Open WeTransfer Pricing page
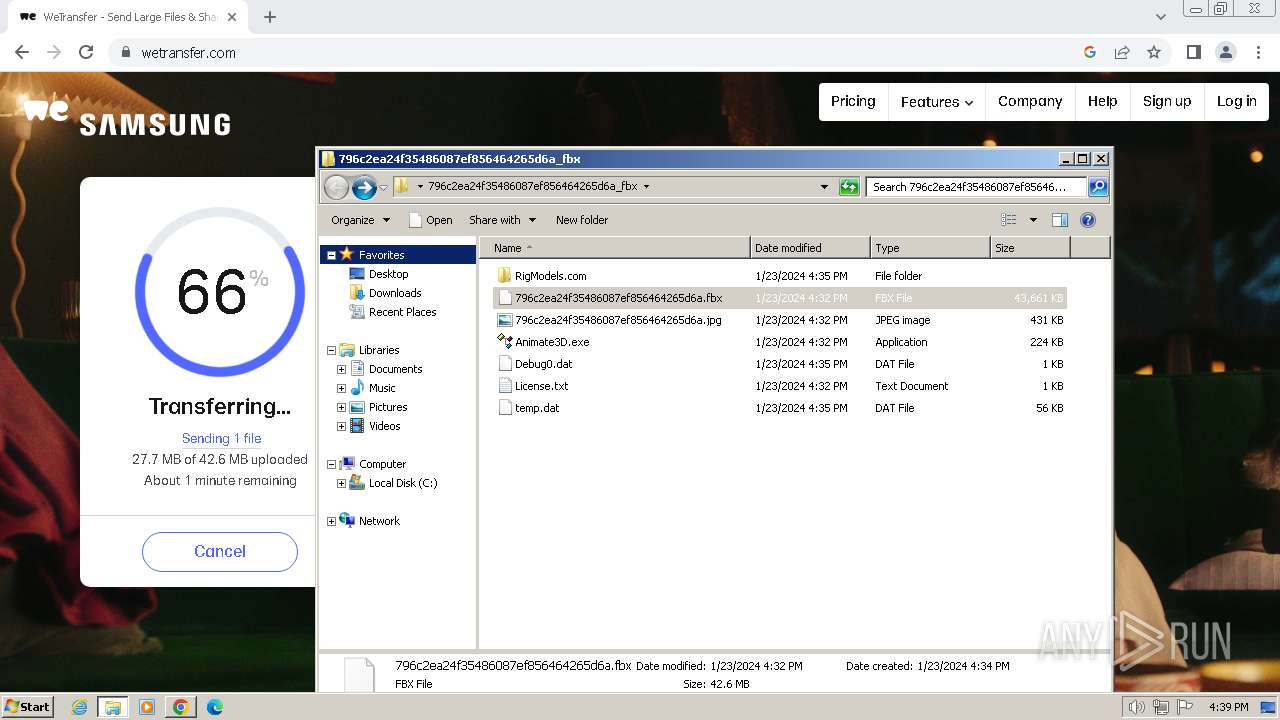The image size is (1280, 720). coord(853,101)
